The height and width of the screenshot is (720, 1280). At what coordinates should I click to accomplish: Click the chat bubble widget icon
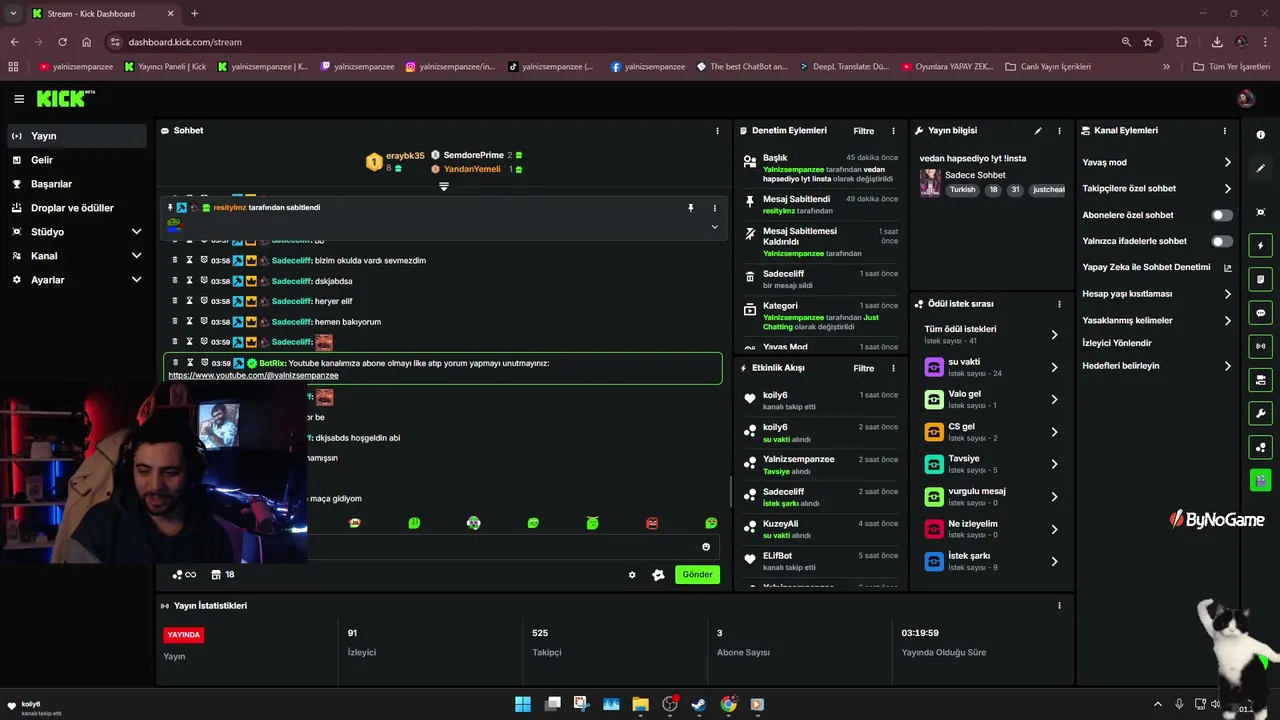1260,313
